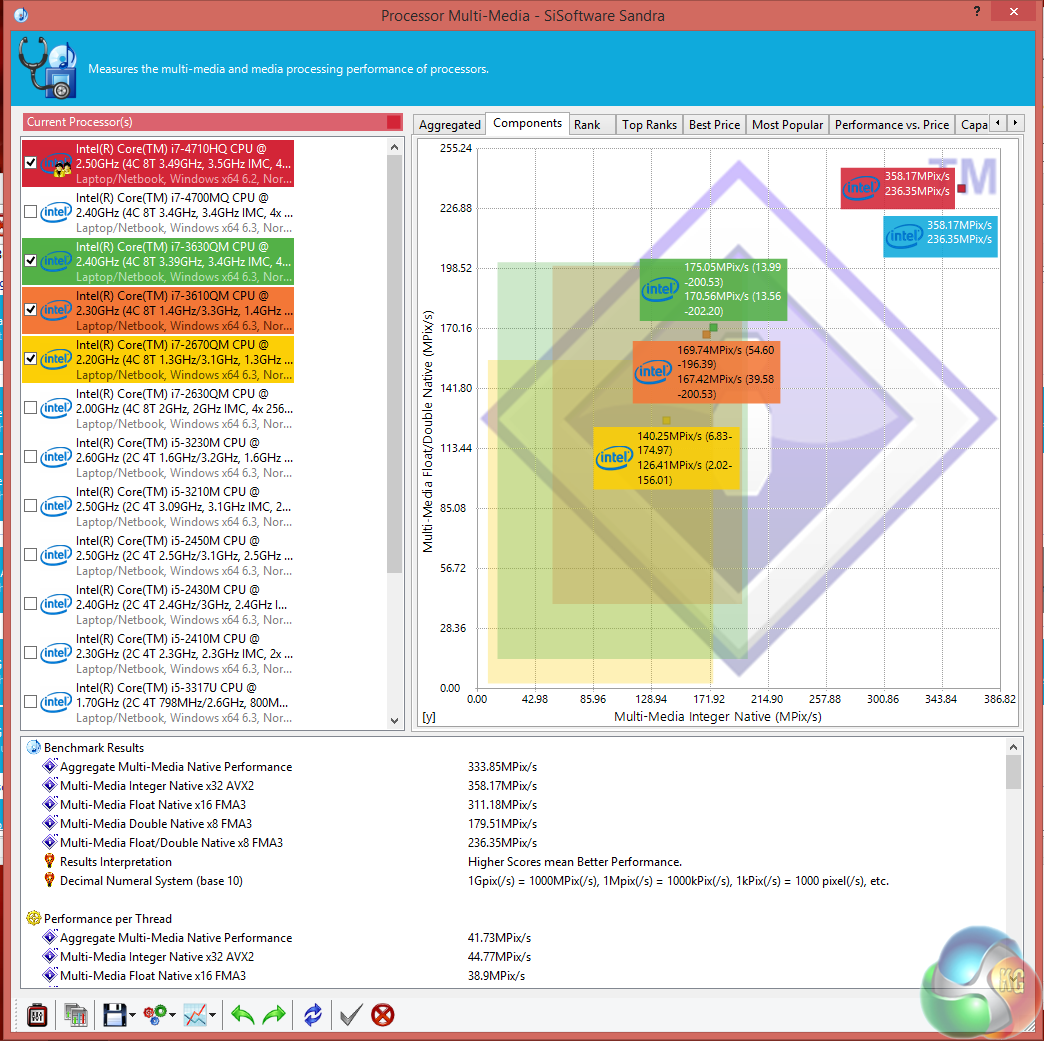The width and height of the screenshot is (1044, 1041).
Task: Click results pane scroll up arrow
Action: point(1013,747)
